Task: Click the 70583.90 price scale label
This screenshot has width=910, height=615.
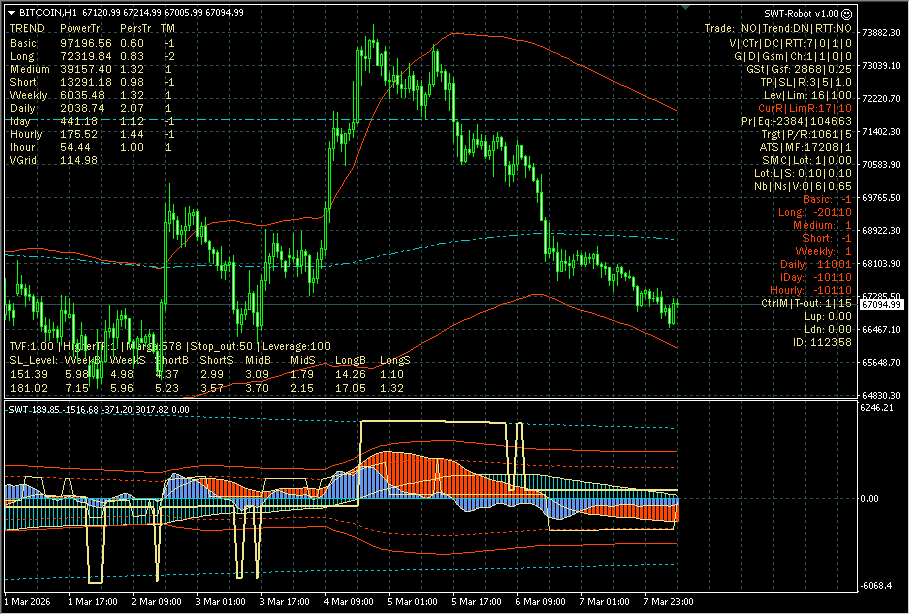Action: (881, 165)
